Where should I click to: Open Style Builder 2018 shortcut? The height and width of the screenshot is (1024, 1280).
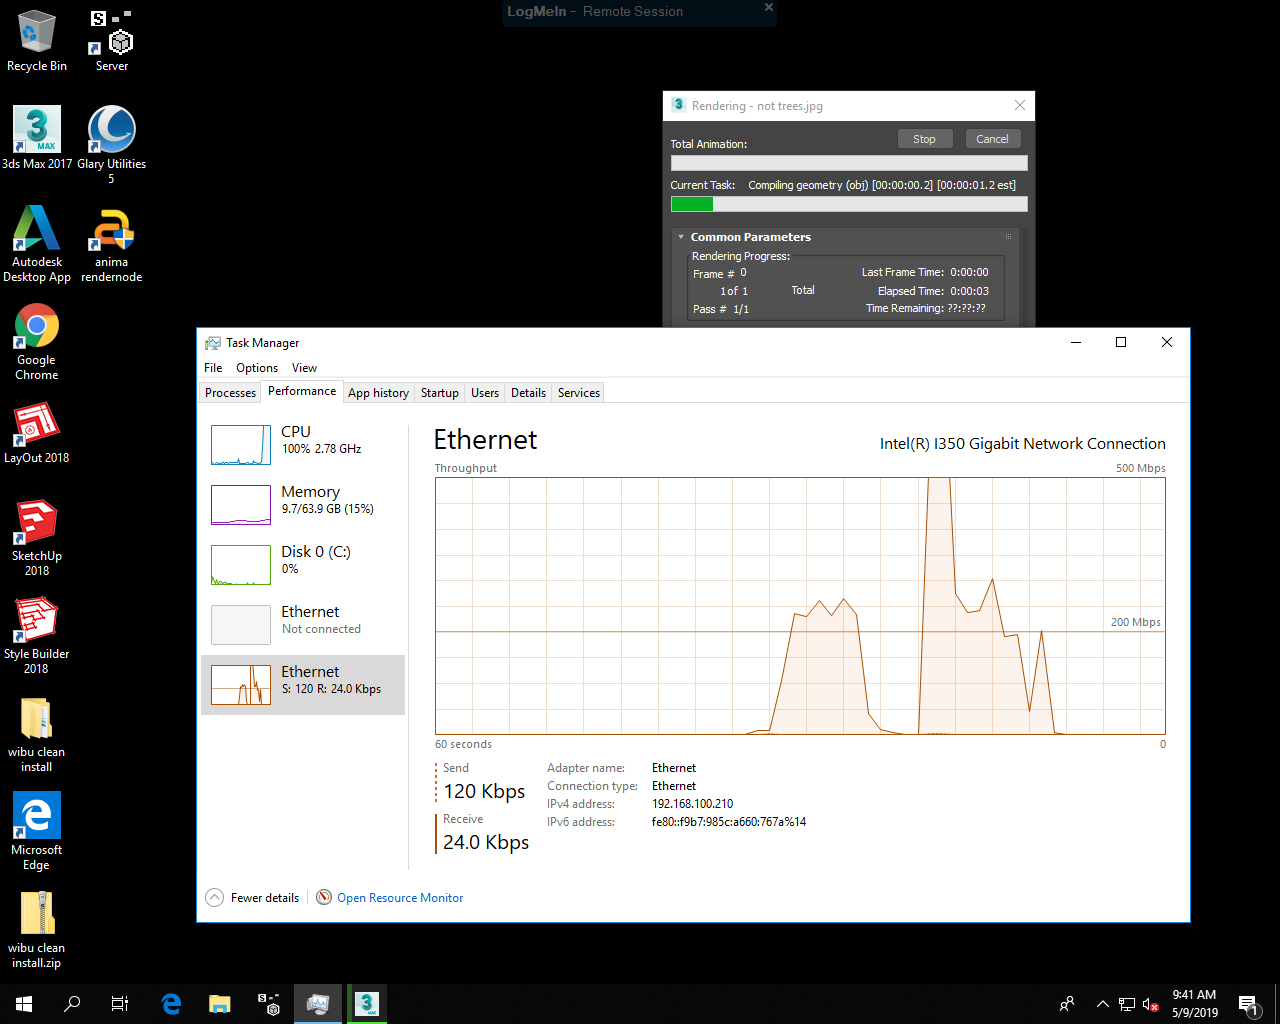[37, 636]
